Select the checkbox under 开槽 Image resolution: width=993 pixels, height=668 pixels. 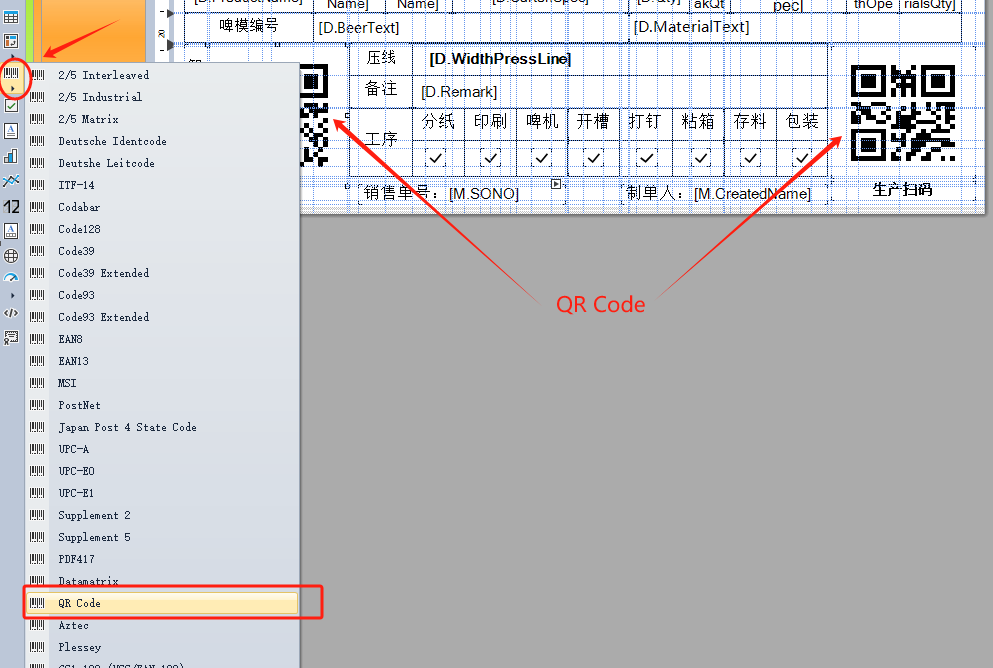click(x=593, y=157)
